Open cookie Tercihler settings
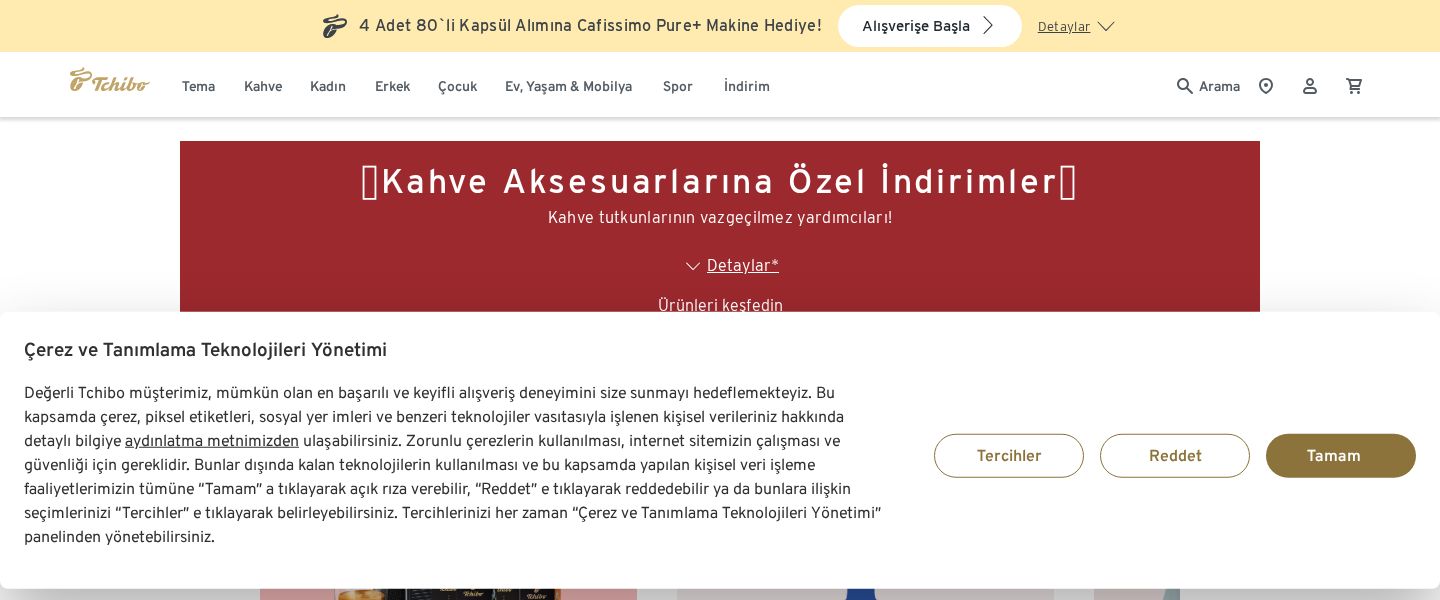The width and height of the screenshot is (1440, 600). [x=1009, y=456]
